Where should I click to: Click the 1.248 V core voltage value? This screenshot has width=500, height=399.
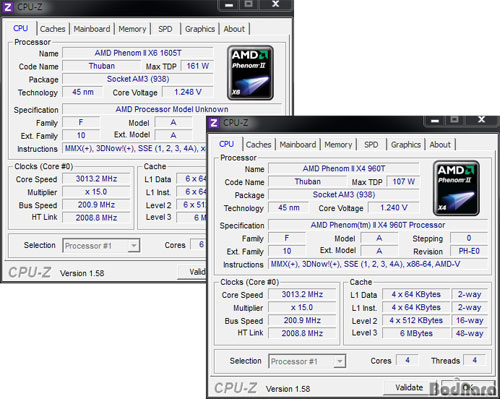pyautogui.click(x=188, y=92)
